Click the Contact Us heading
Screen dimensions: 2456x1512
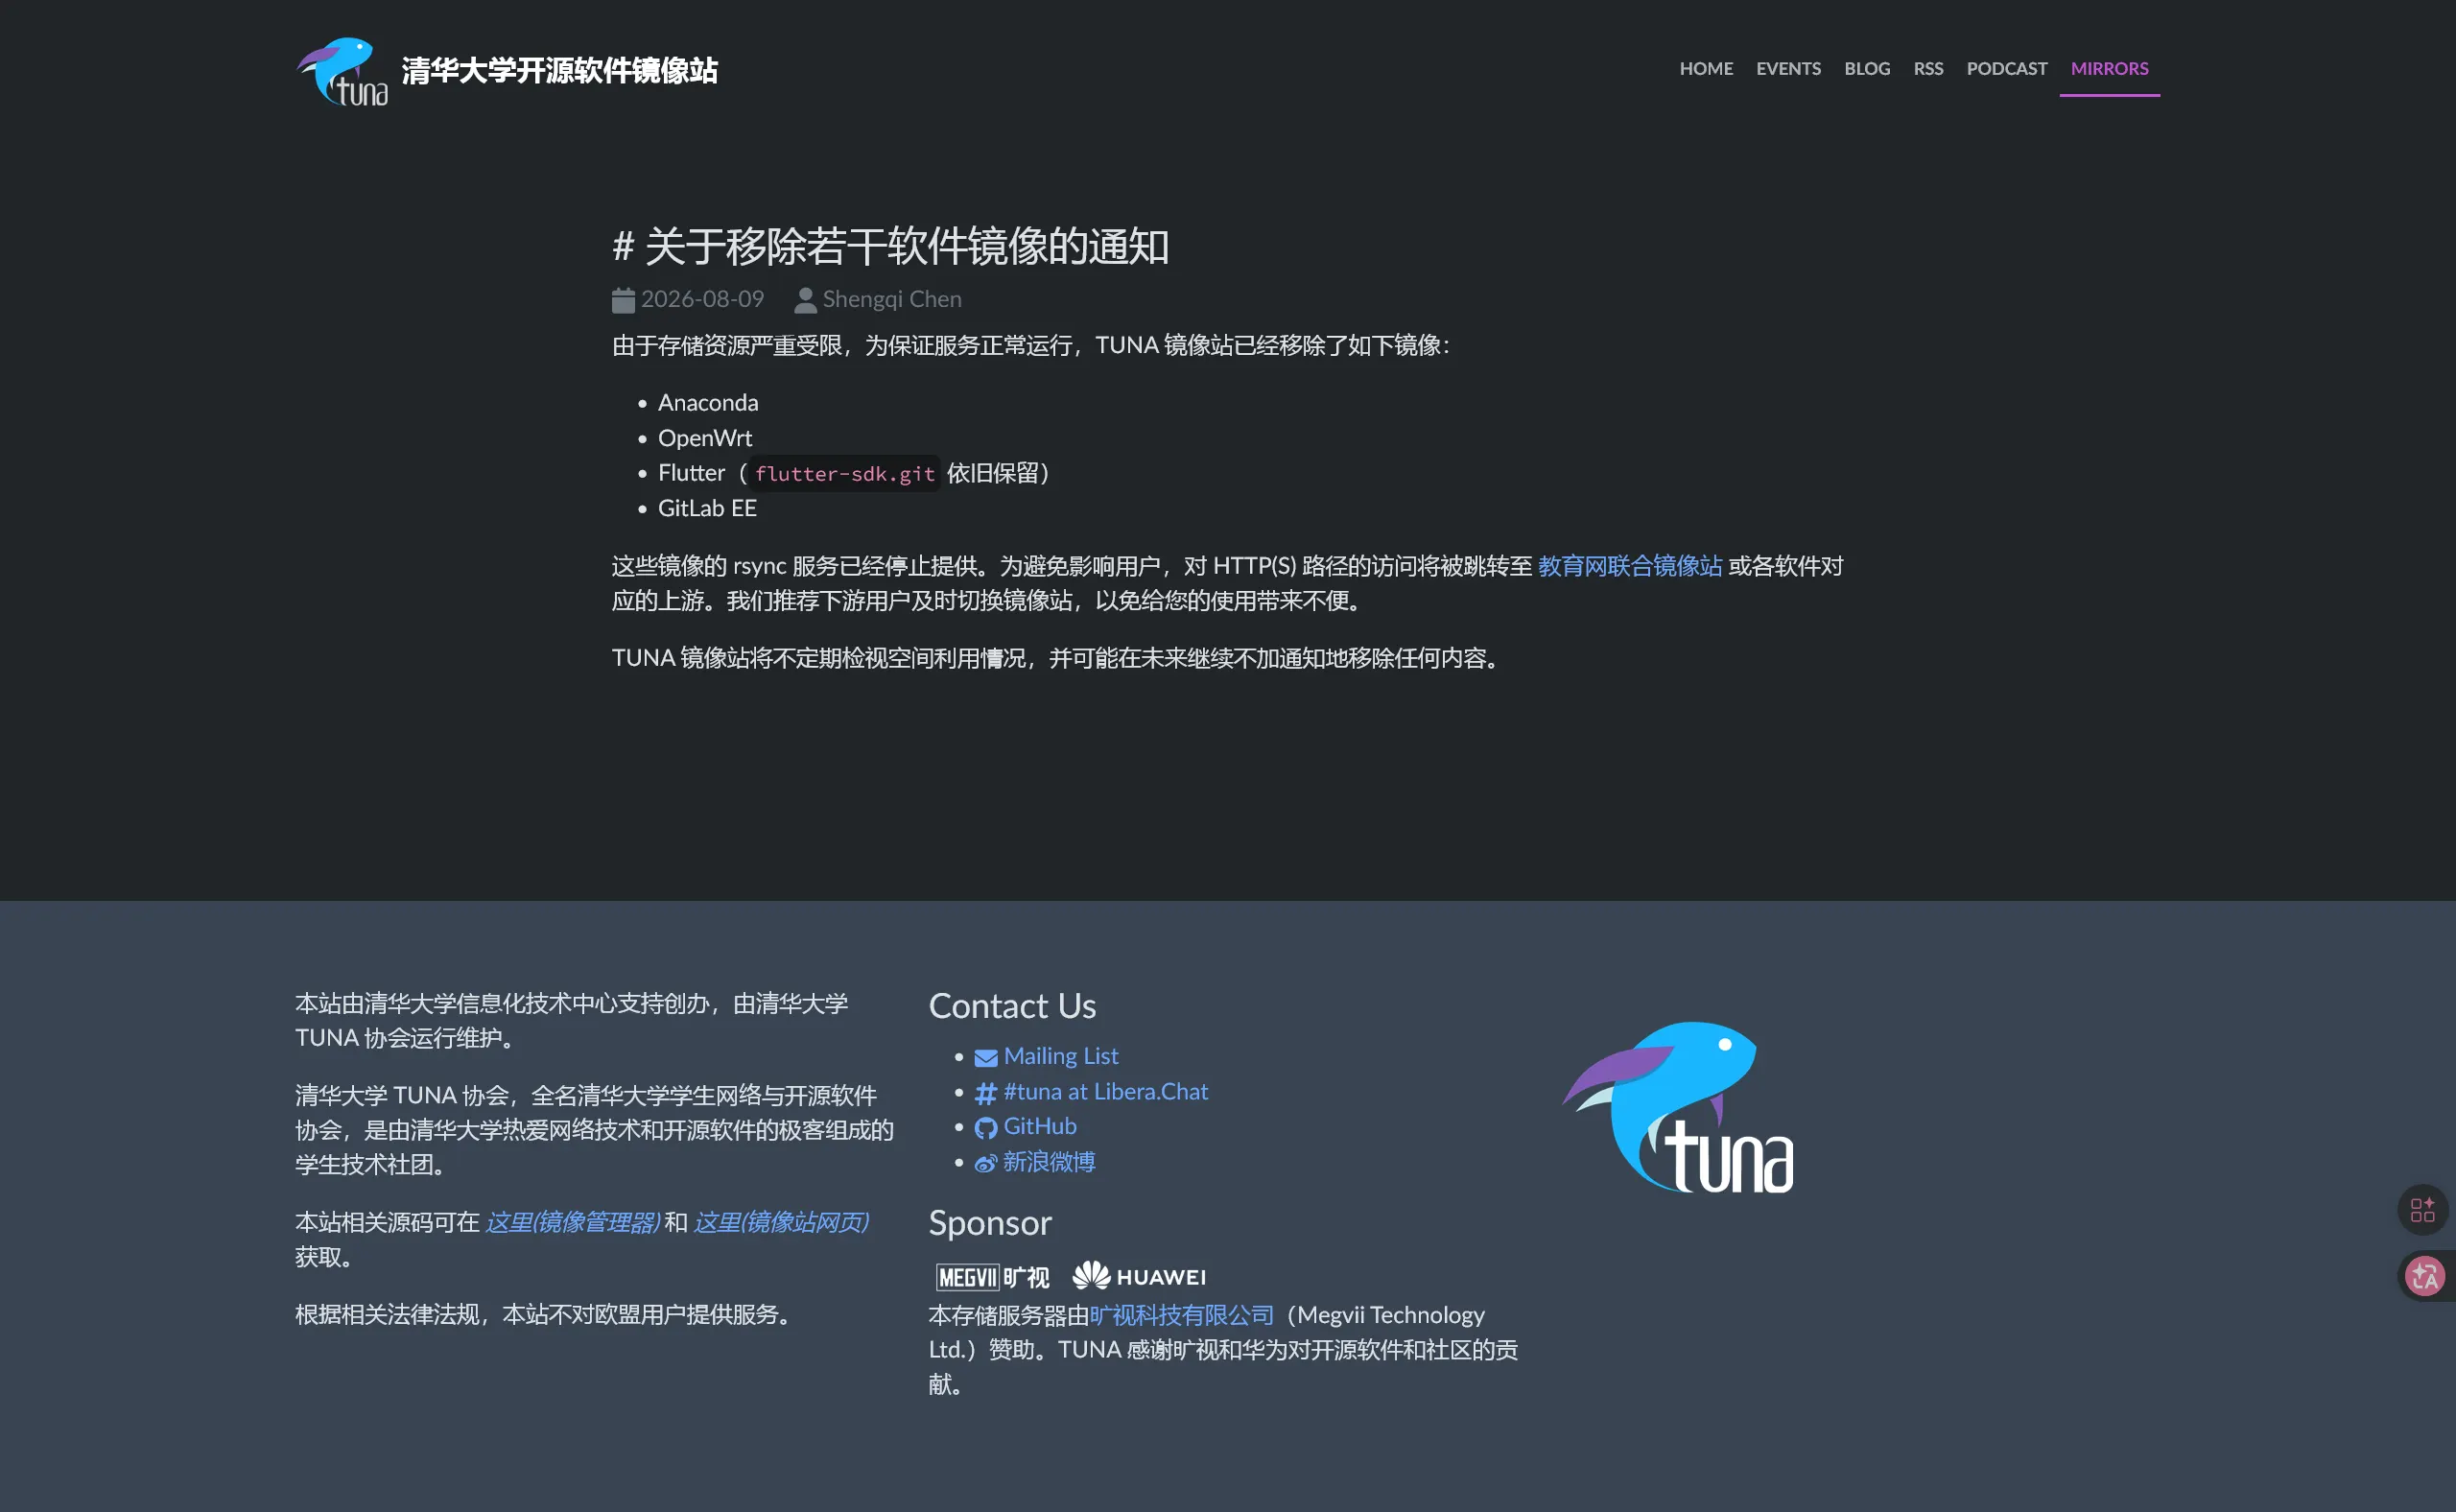coord(1012,1006)
